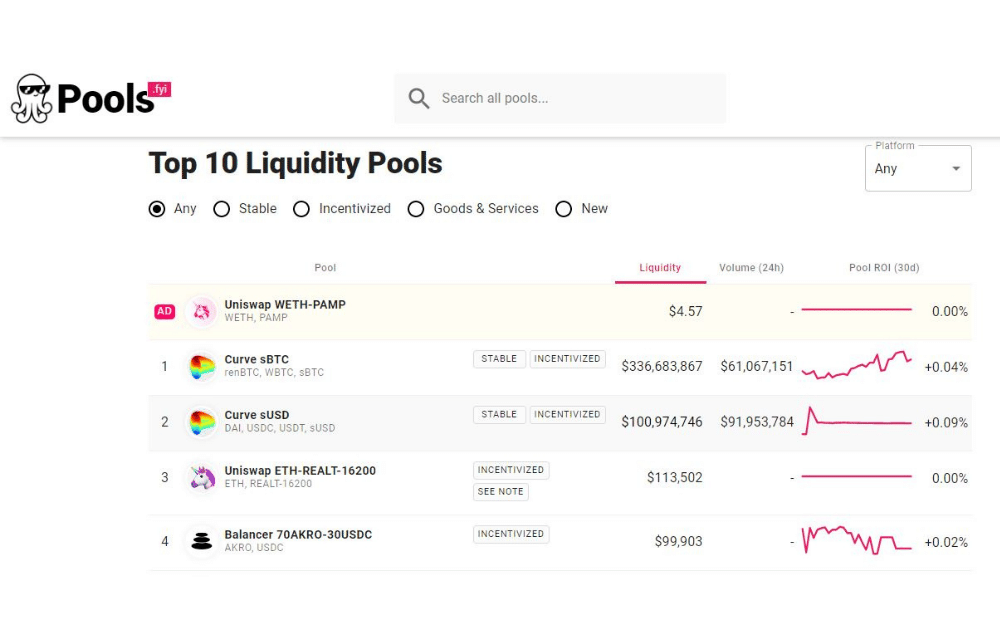Click INCENTIVIZED tag on Balancer row
The image size is (1000, 628).
(511, 534)
